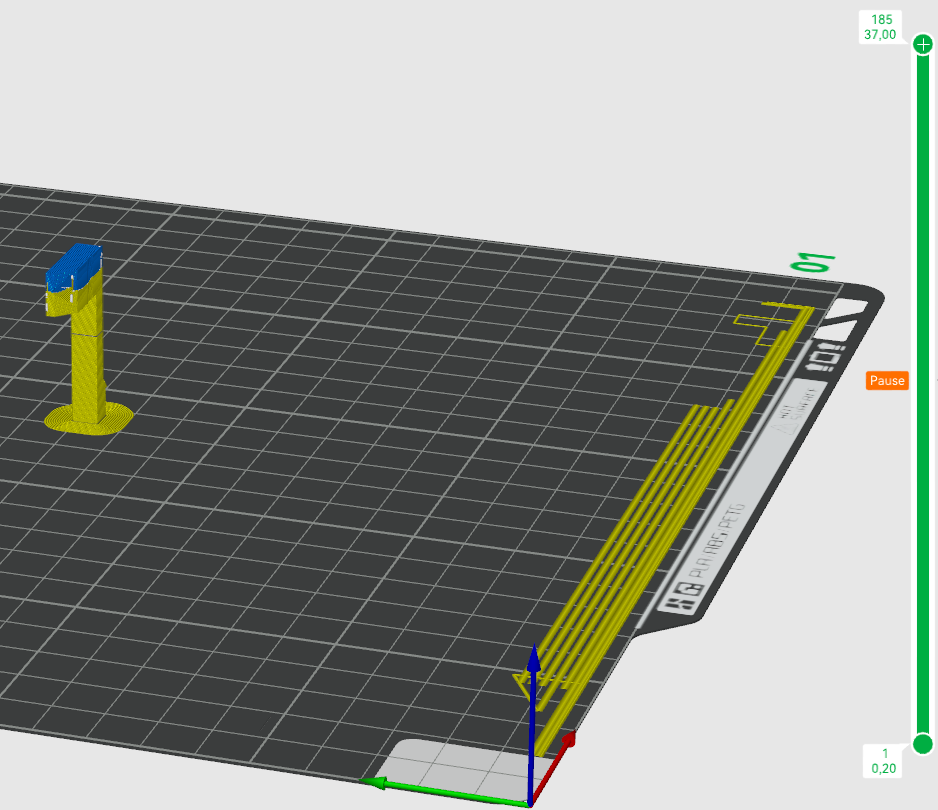Click the red X axis arrow

tap(553, 769)
